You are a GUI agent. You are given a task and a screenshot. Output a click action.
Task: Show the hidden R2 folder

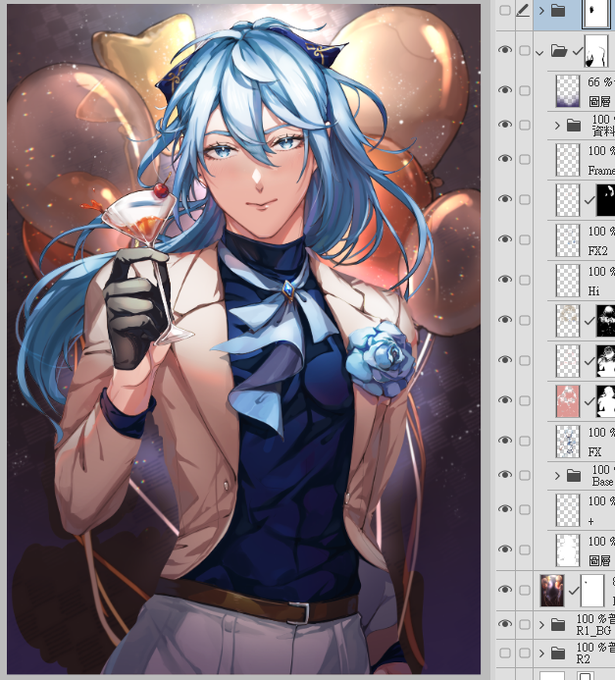pyautogui.click(x=505, y=653)
